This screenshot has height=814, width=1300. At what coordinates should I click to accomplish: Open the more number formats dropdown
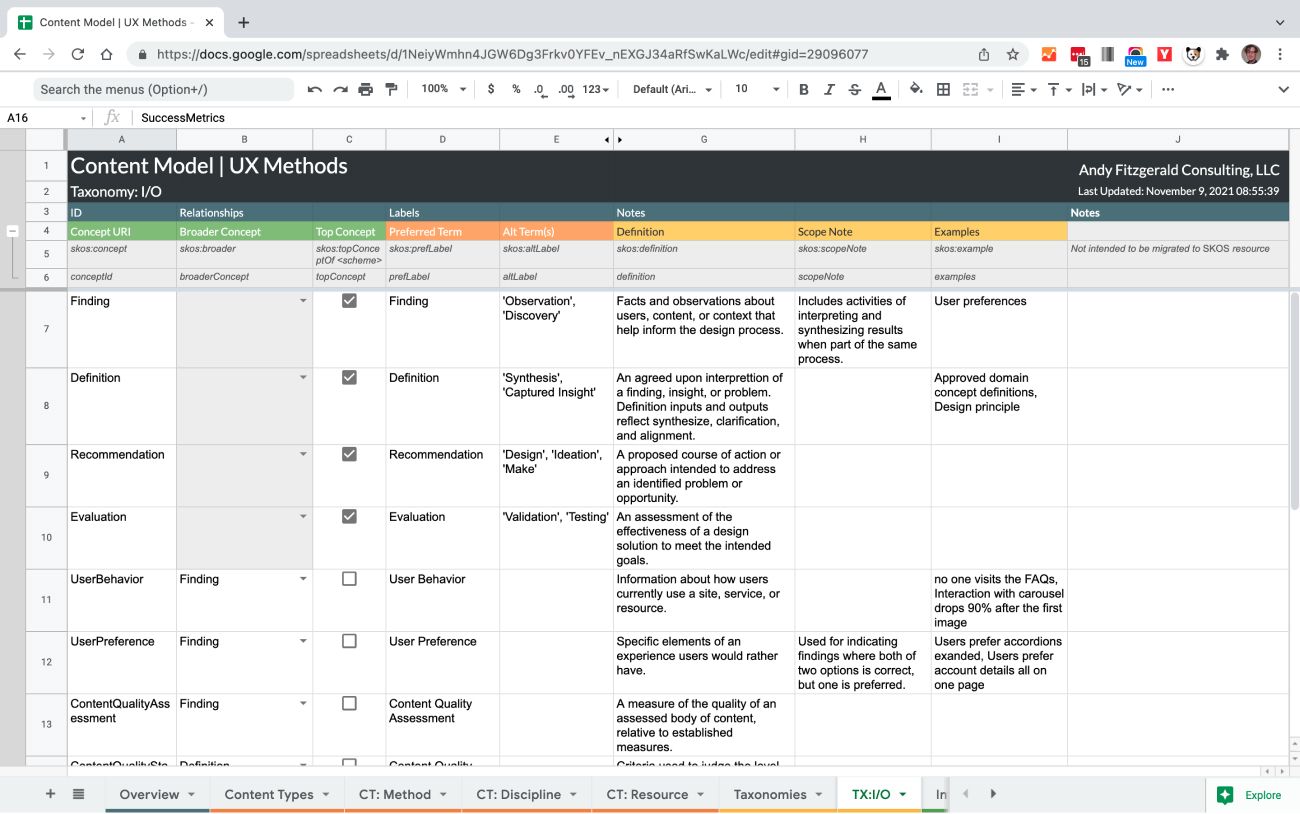pos(596,89)
